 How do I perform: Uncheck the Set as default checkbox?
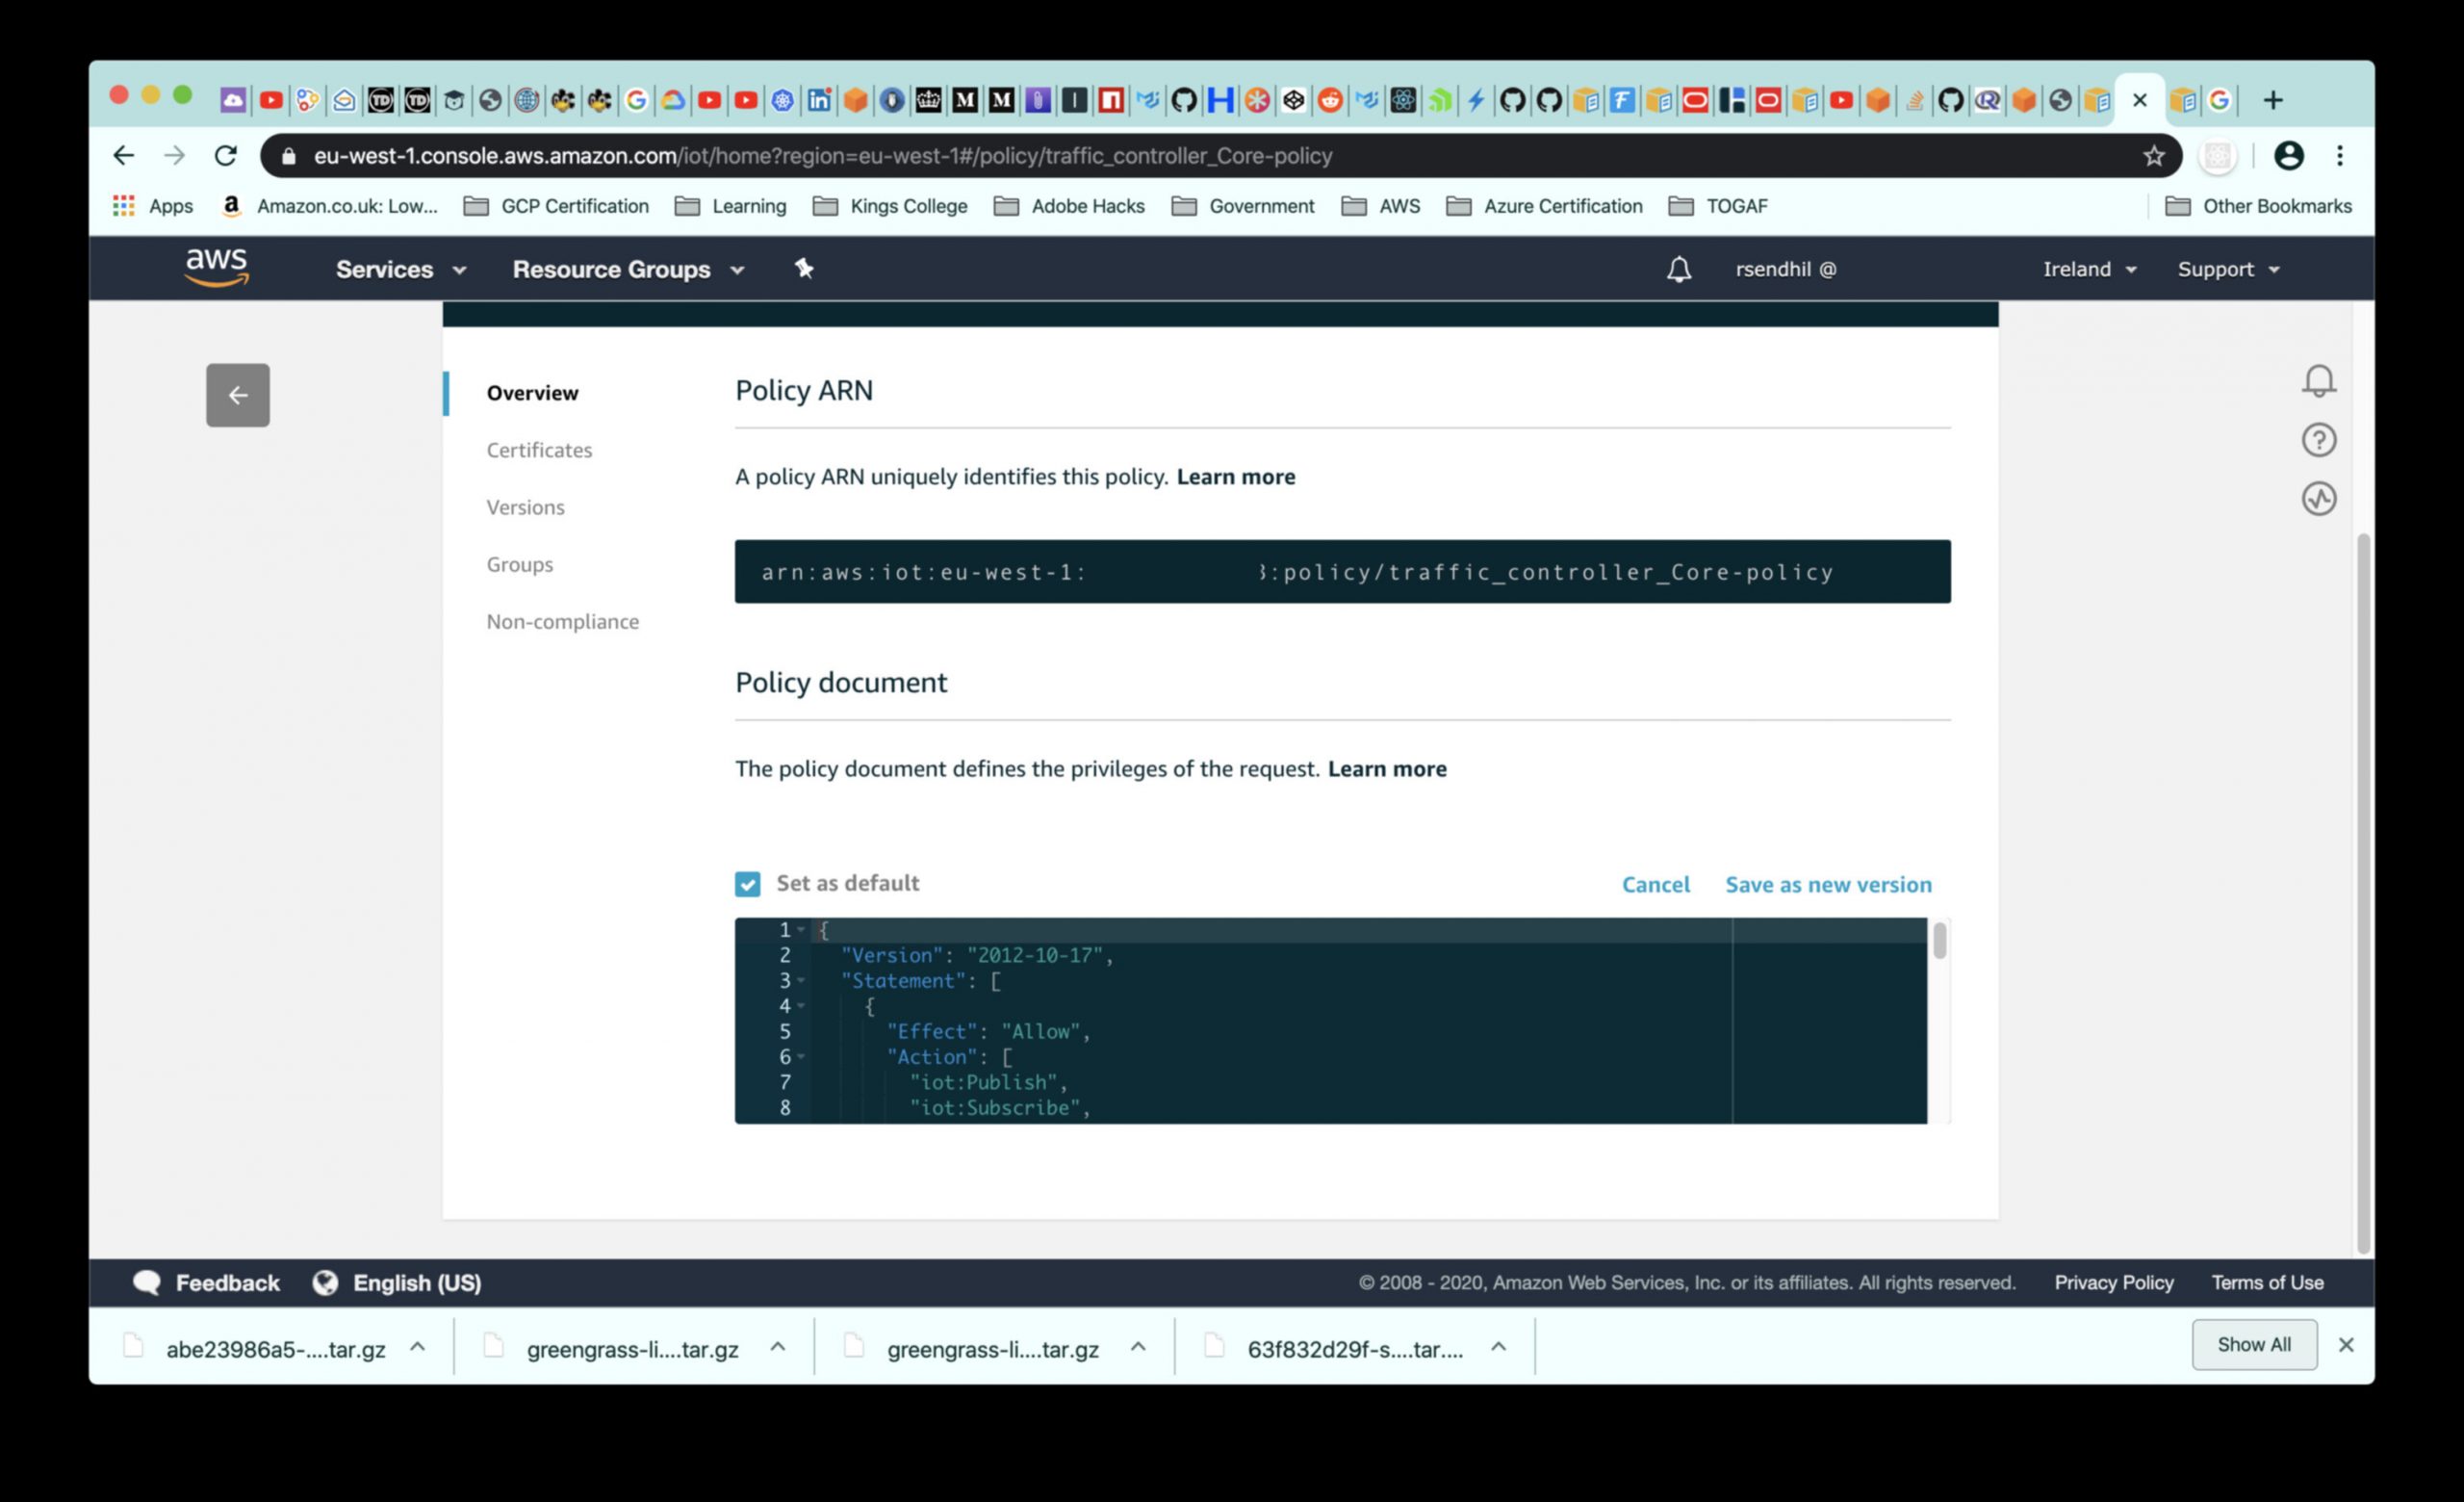(x=747, y=884)
